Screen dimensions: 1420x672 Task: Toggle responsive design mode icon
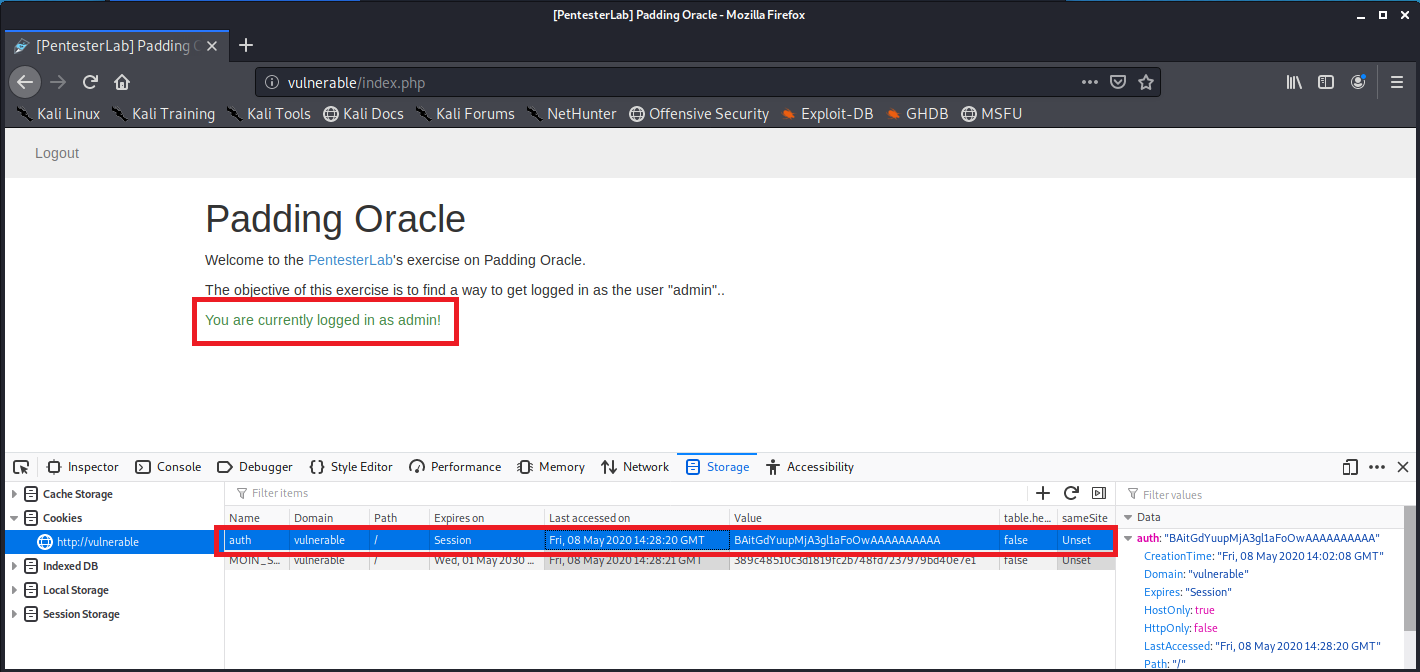(1350, 467)
